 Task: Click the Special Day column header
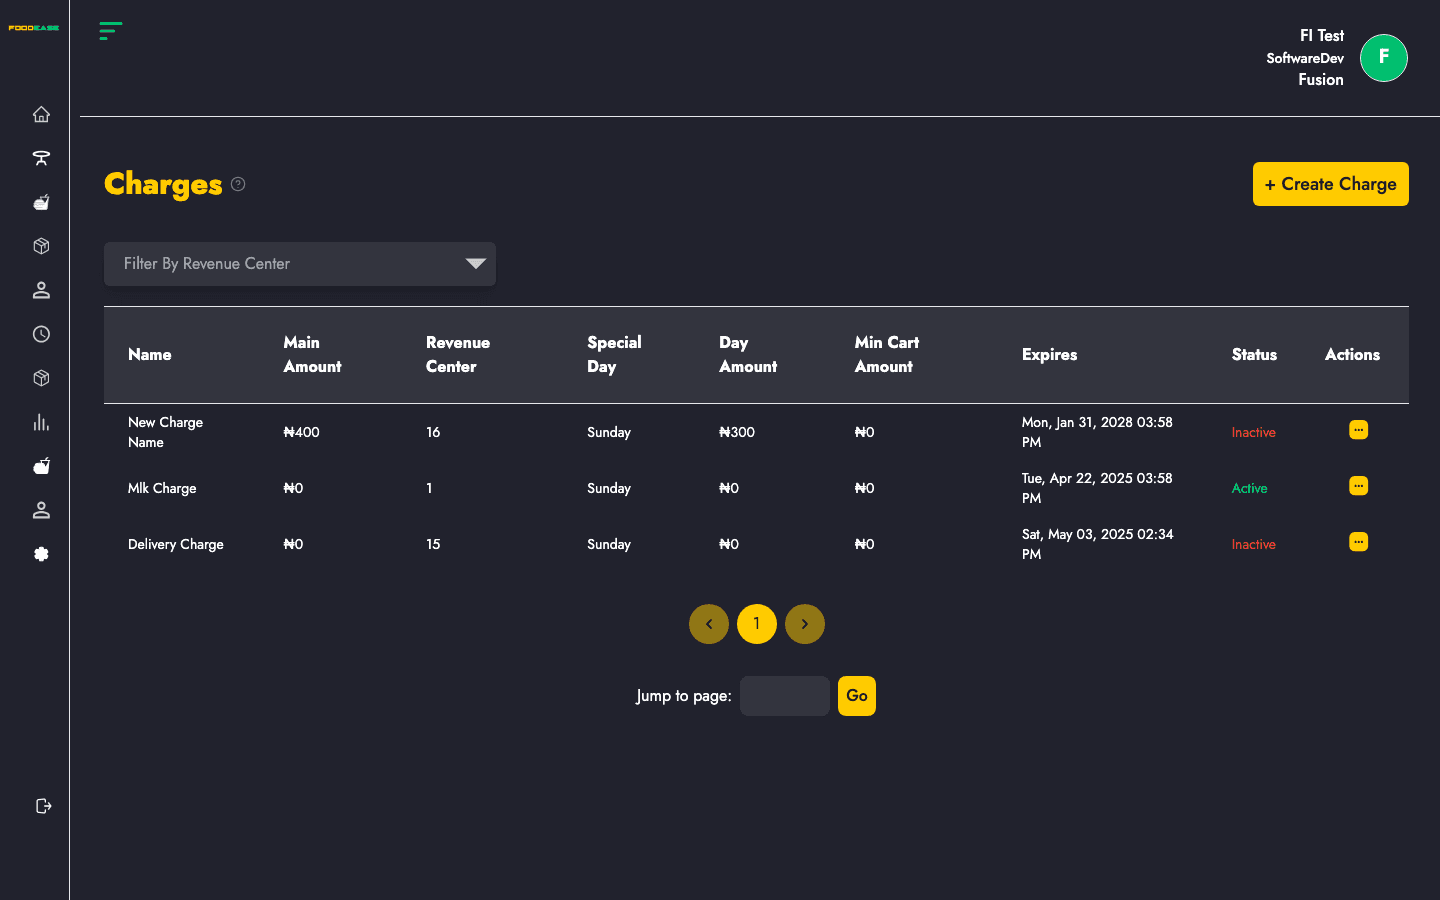pyautogui.click(x=614, y=355)
